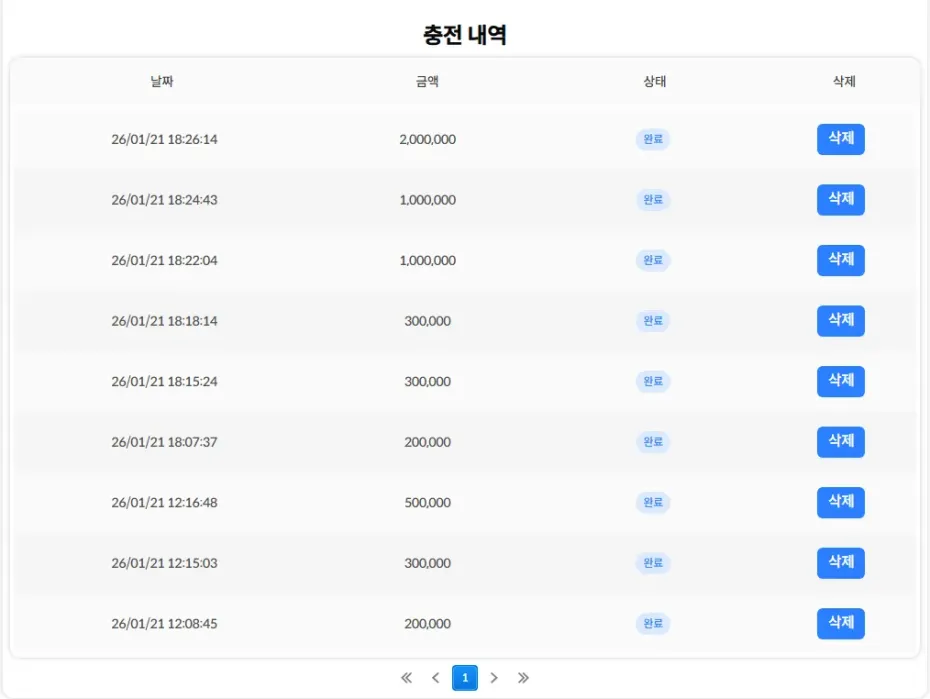Click the next page chevron

pyautogui.click(x=494, y=678)
